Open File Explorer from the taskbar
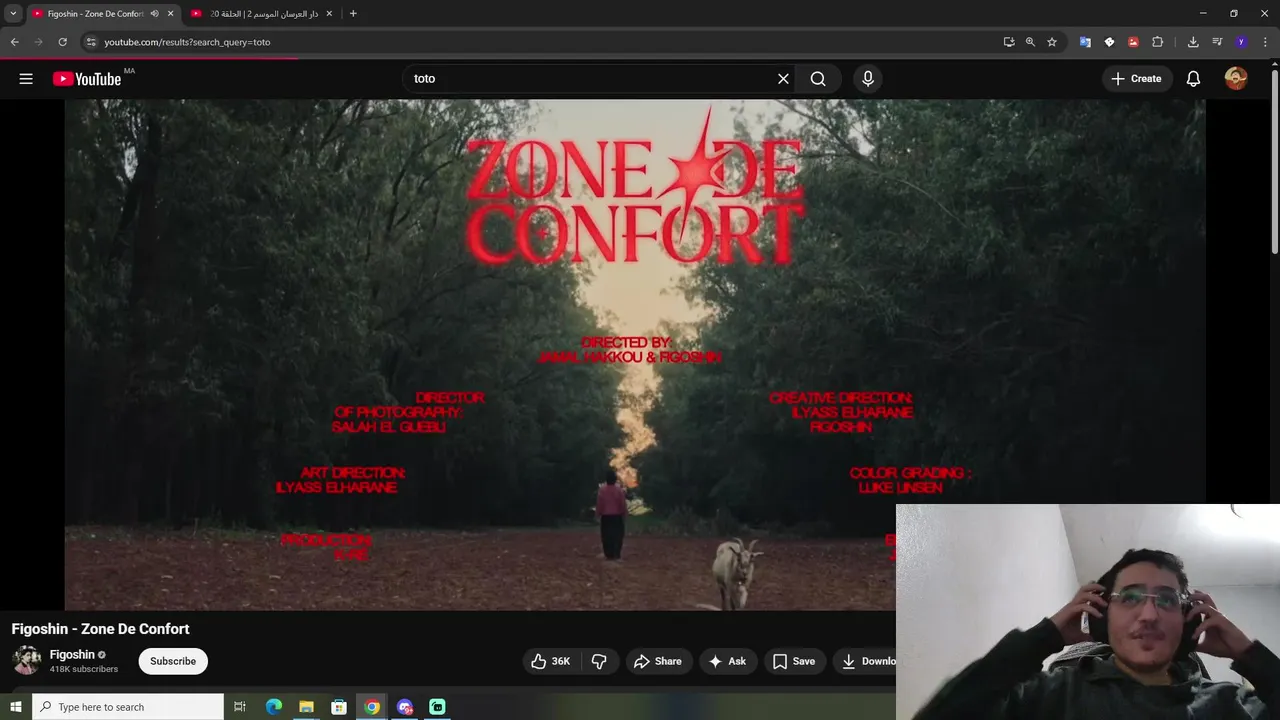Image resolution: width=1280 pixels, height=720 pixels. pos(306,707)
